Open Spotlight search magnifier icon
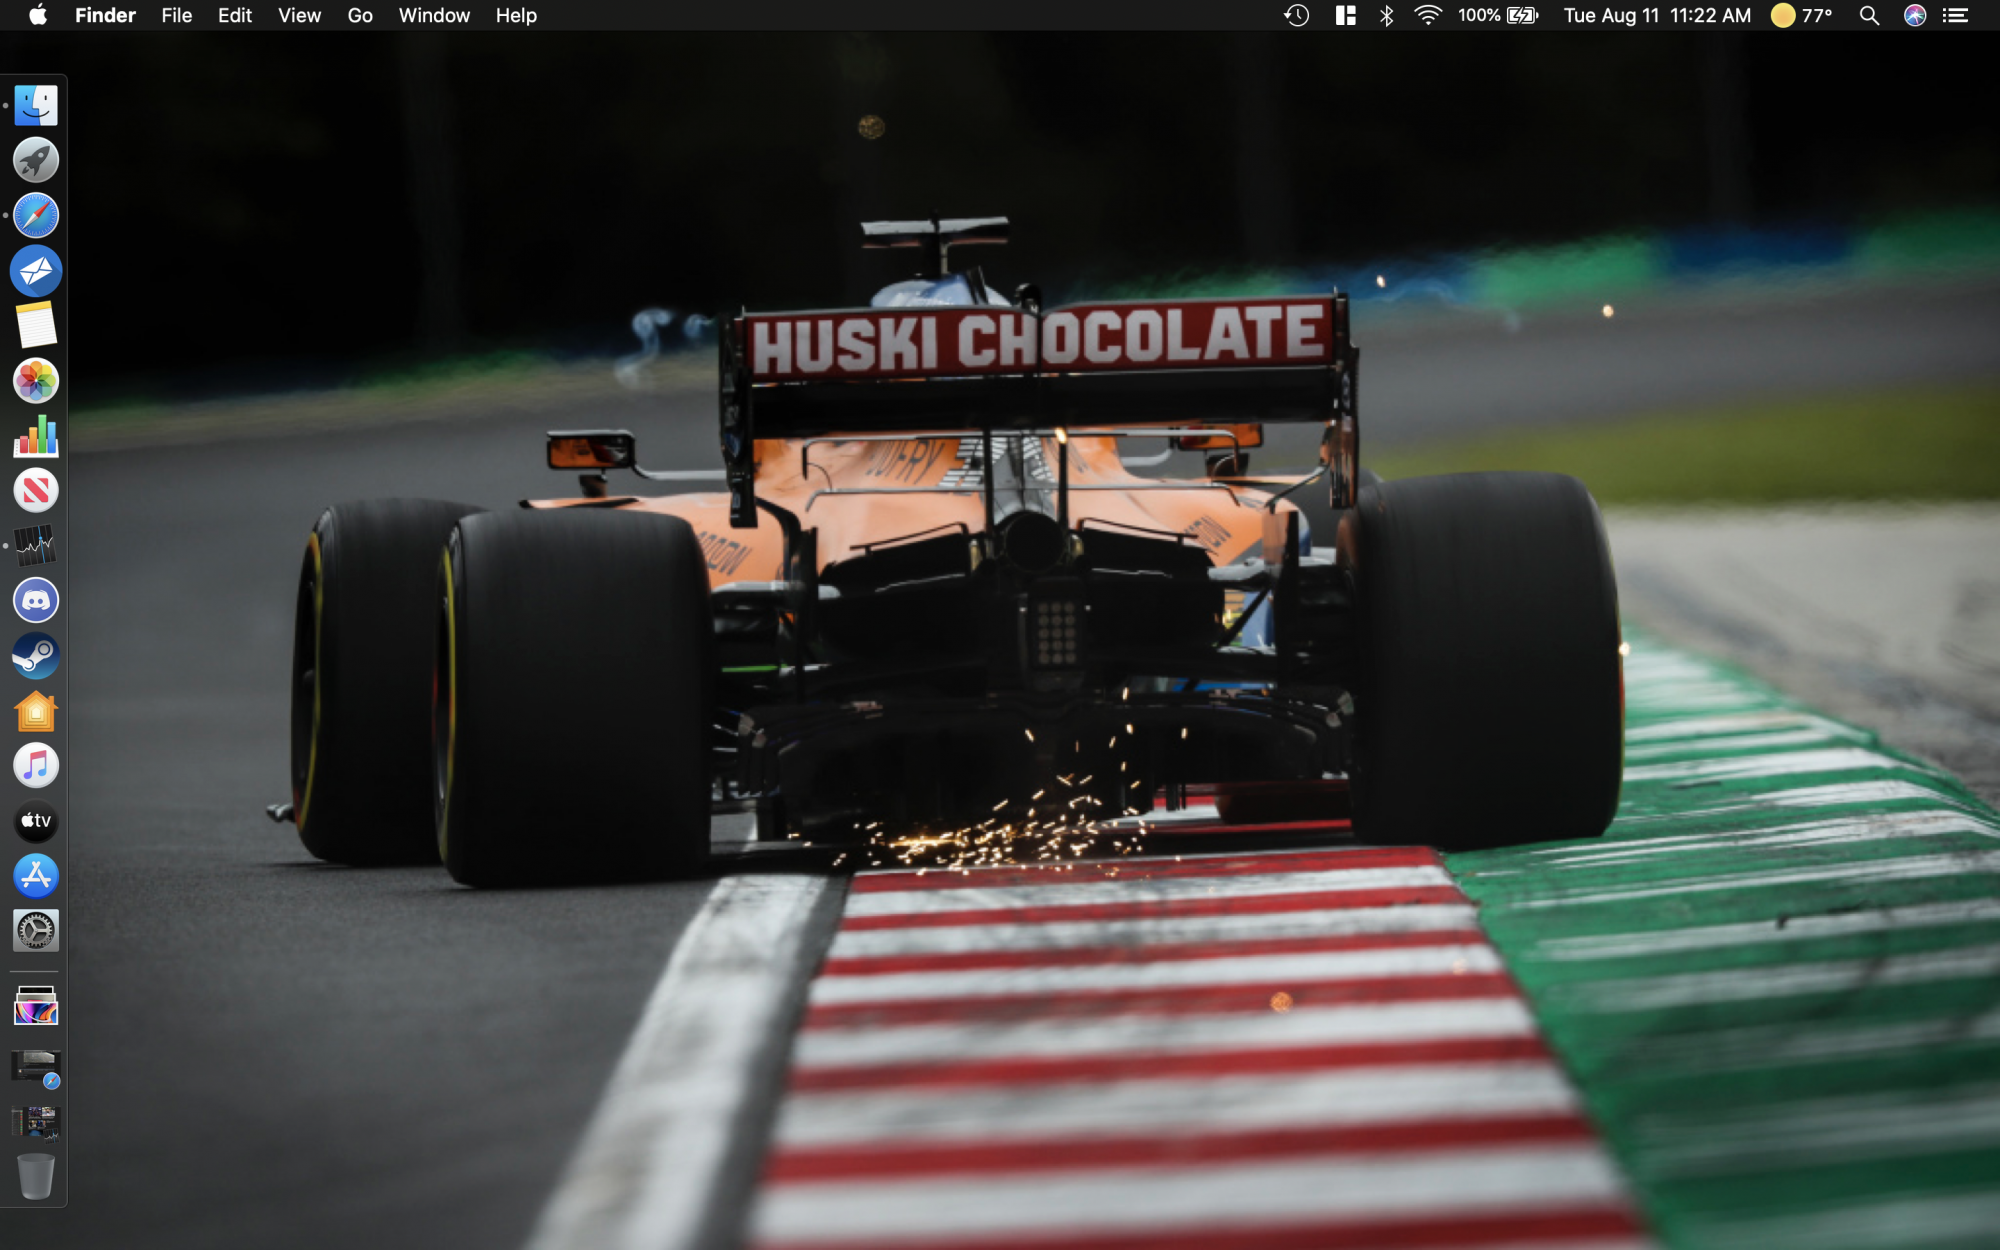Viewport: 2000px width, 1250px height. 1869,15
